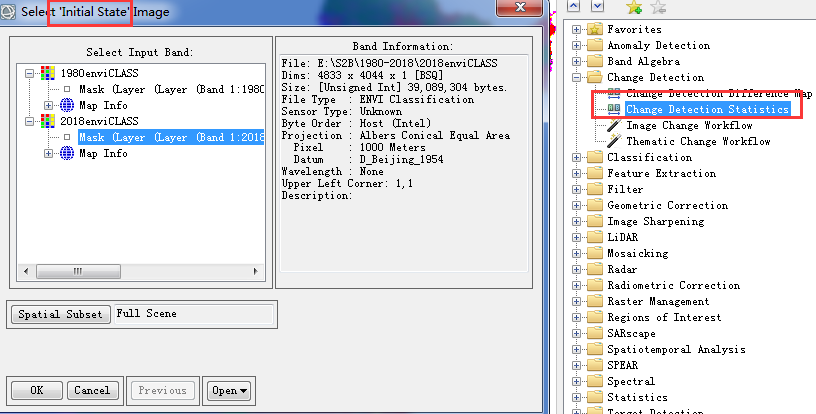Click horizontal scrollbar thumb in band list
The height and width of the screenshot is (414, 816).
point(78,271)
